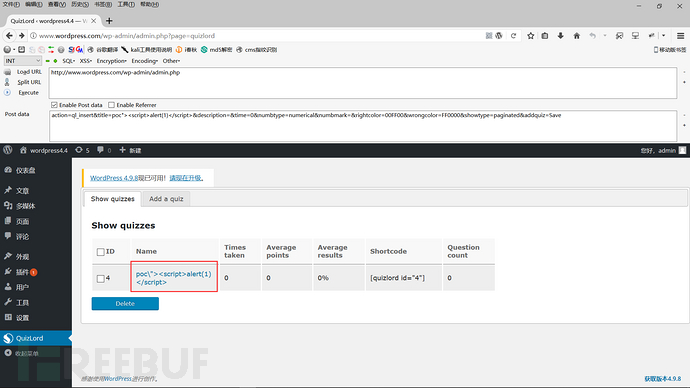Open a new tab with the plus icon

tap(109, 21)
